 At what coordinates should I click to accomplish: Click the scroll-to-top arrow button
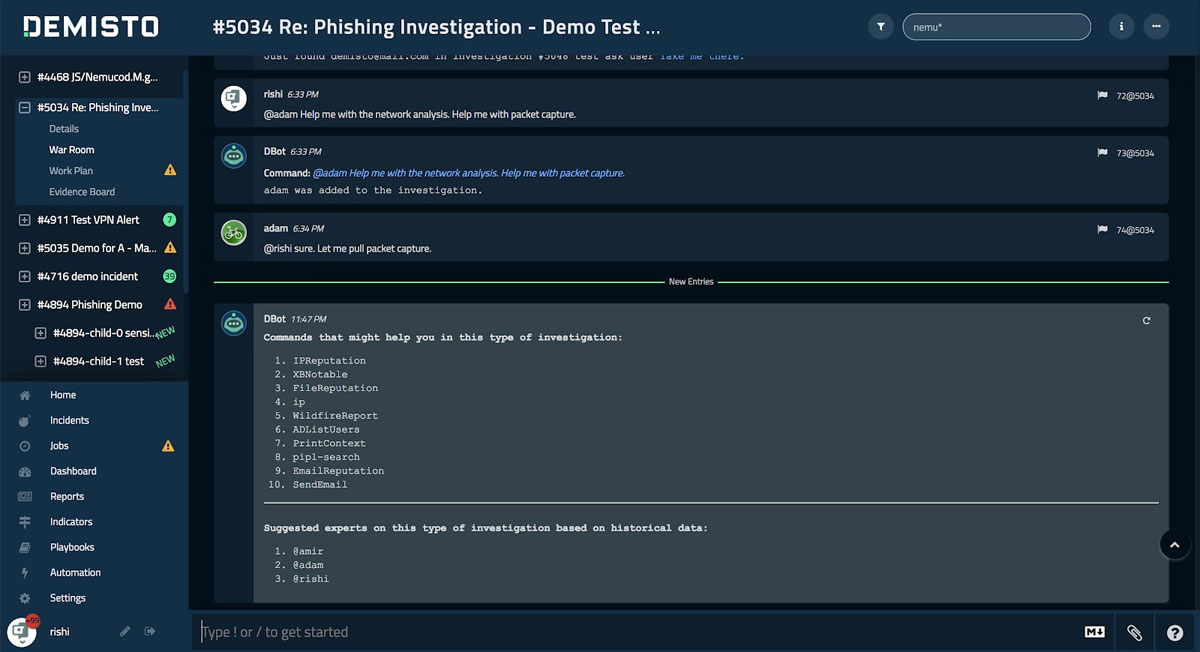click(x=1175, y=545)
